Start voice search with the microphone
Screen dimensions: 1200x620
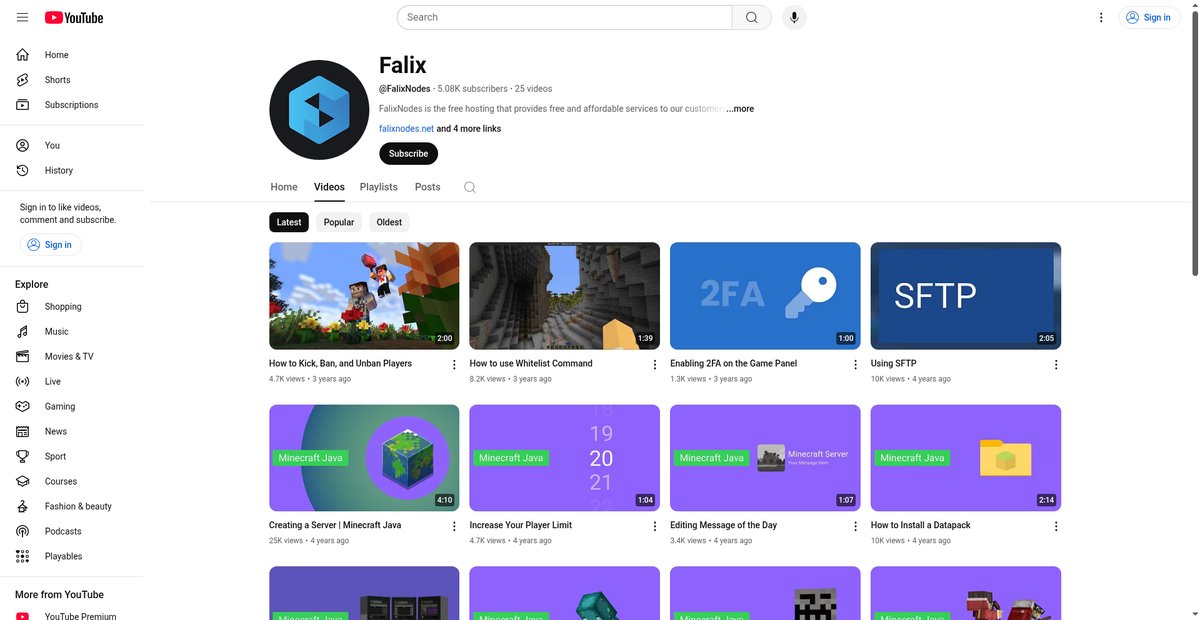[794, 17]
